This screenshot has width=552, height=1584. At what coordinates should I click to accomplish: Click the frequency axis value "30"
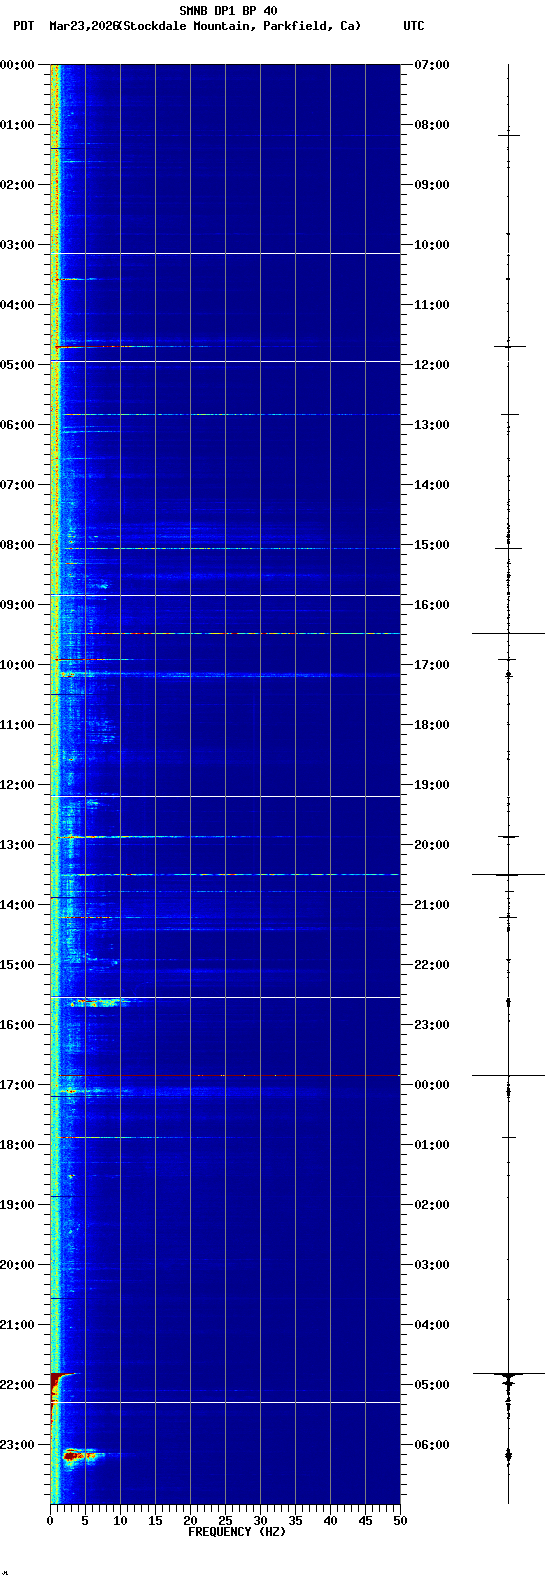click(x=260, y=1520)
